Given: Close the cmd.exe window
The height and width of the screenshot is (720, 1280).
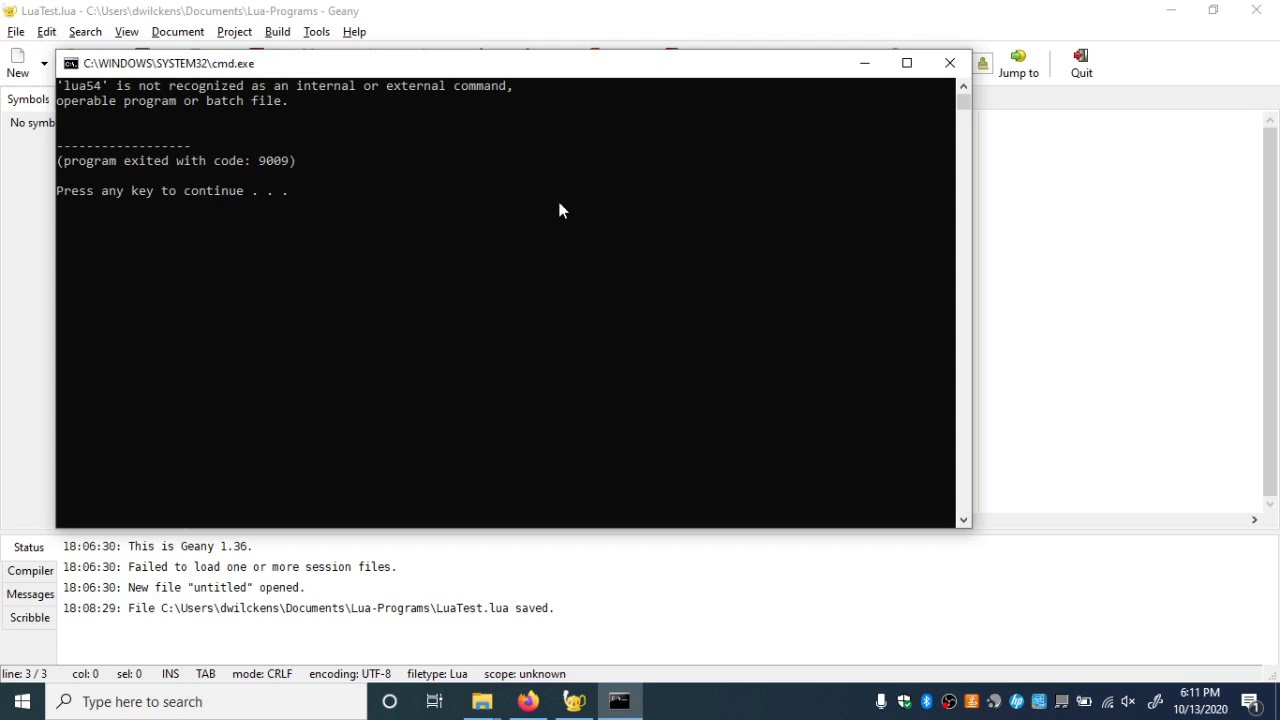Looking at the screenshot, I should [950, 63].
